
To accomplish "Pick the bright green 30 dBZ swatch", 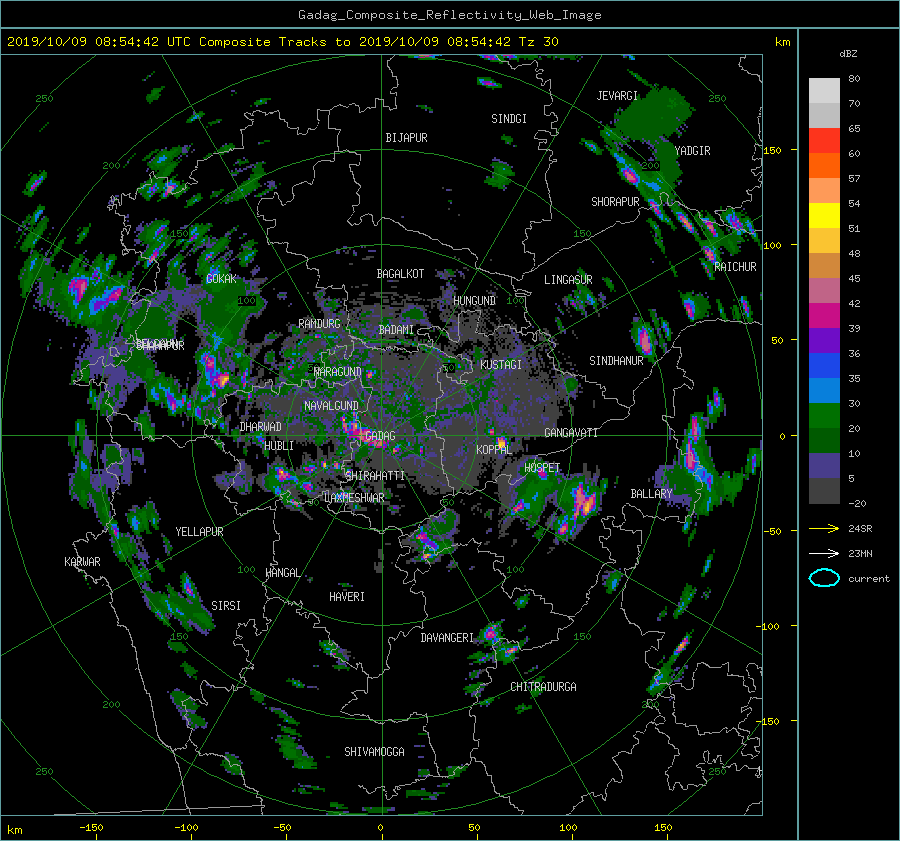I will tap(824, 416).
